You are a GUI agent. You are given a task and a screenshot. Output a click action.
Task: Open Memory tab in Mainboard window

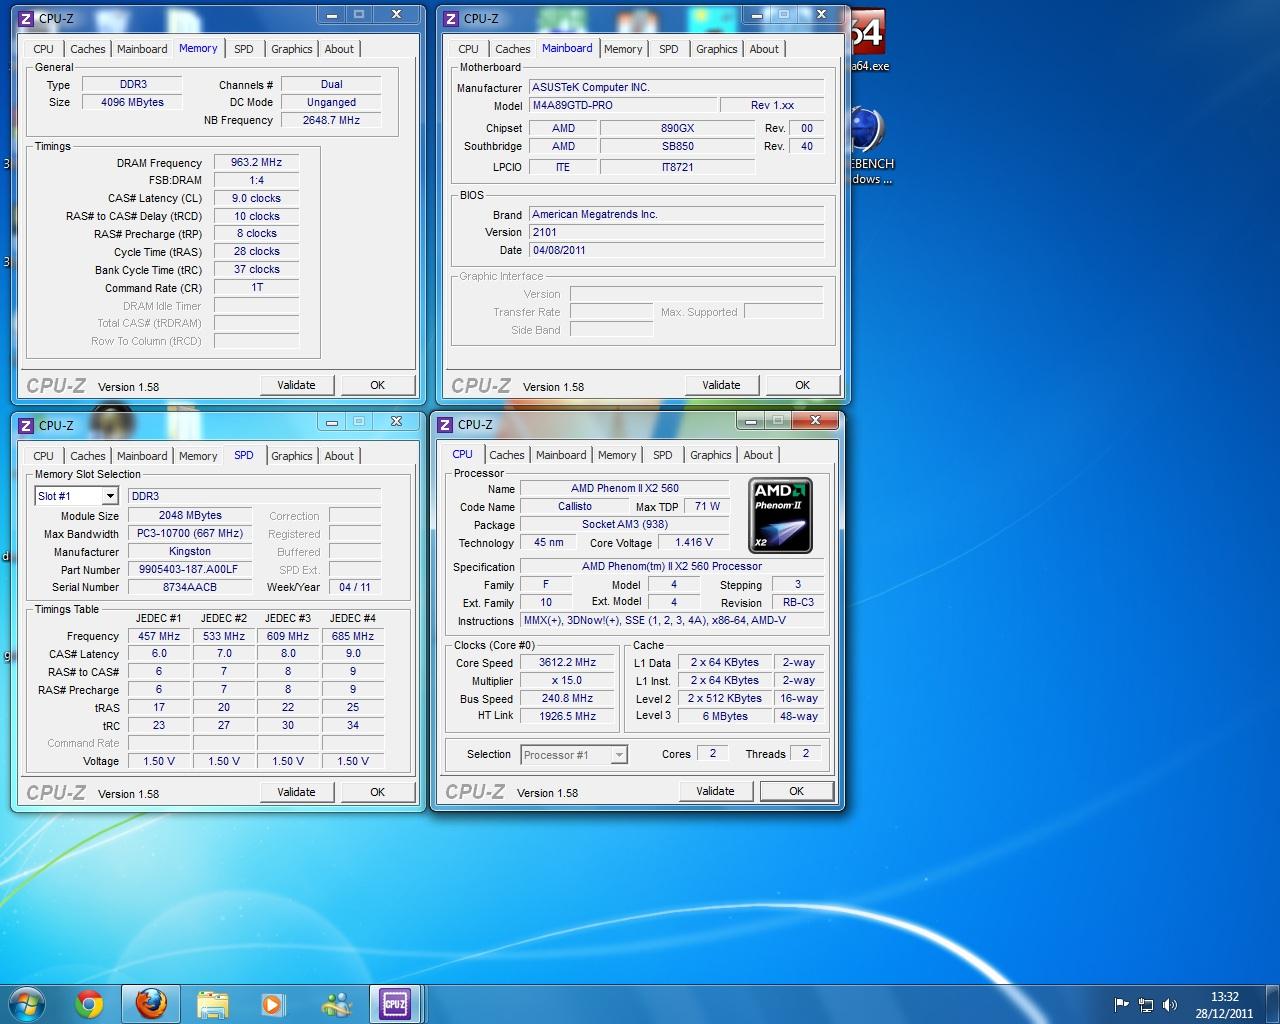tap(623, 49)
